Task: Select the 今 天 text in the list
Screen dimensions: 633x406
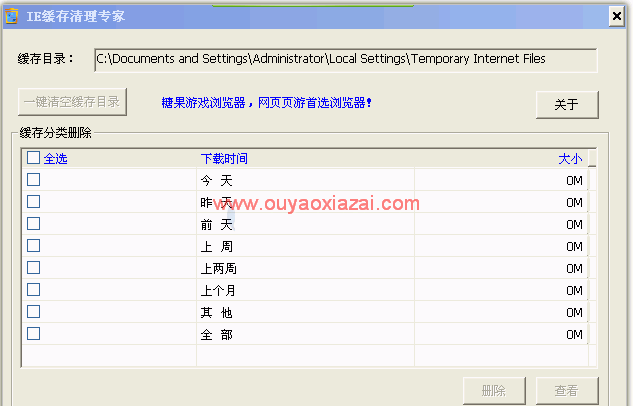Action: click(x=217, y=180)
